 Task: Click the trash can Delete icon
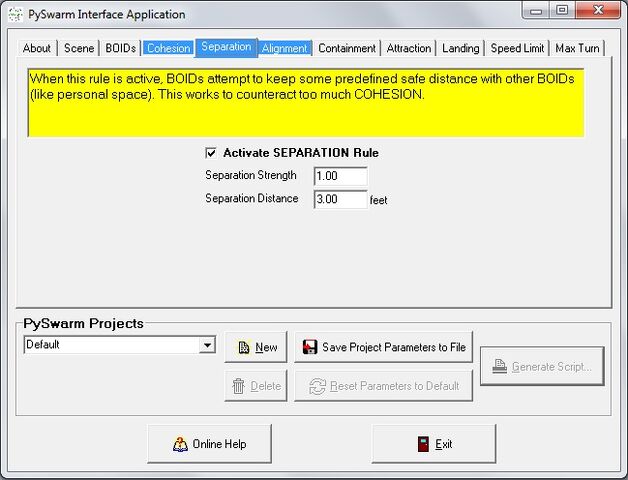[238, 386]
